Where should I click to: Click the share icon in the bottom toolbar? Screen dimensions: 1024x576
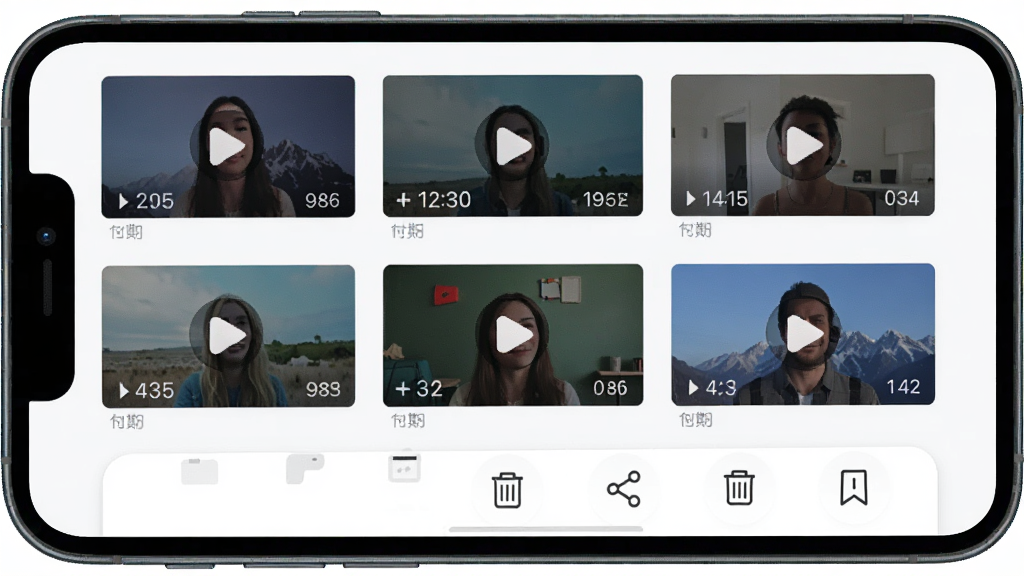point(624,488)
